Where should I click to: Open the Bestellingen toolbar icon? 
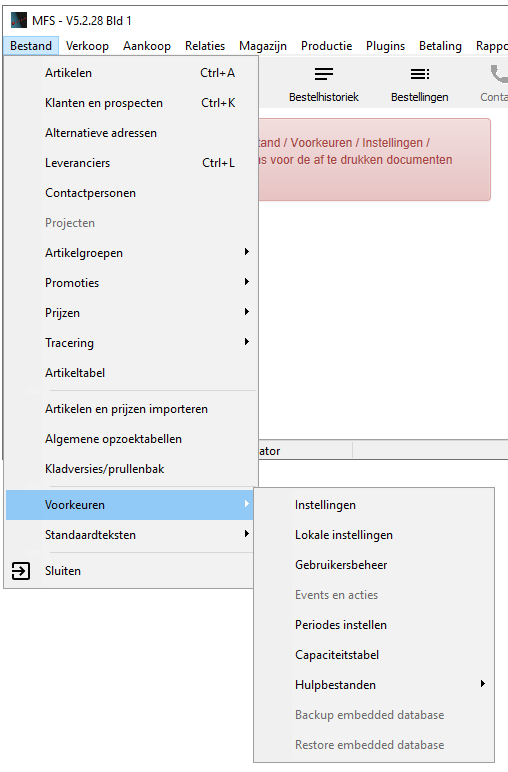click(420, 74)
